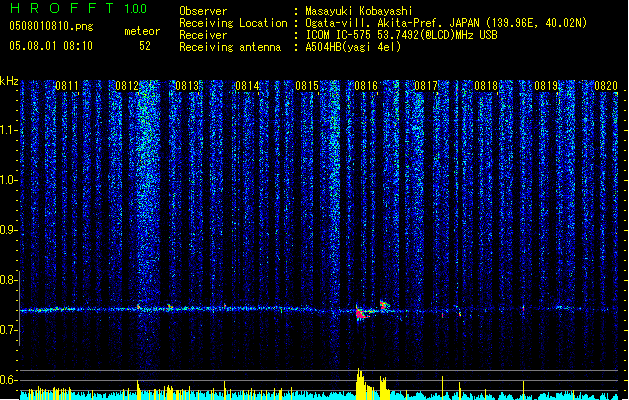Select the filename 0508010810.png

51,26
